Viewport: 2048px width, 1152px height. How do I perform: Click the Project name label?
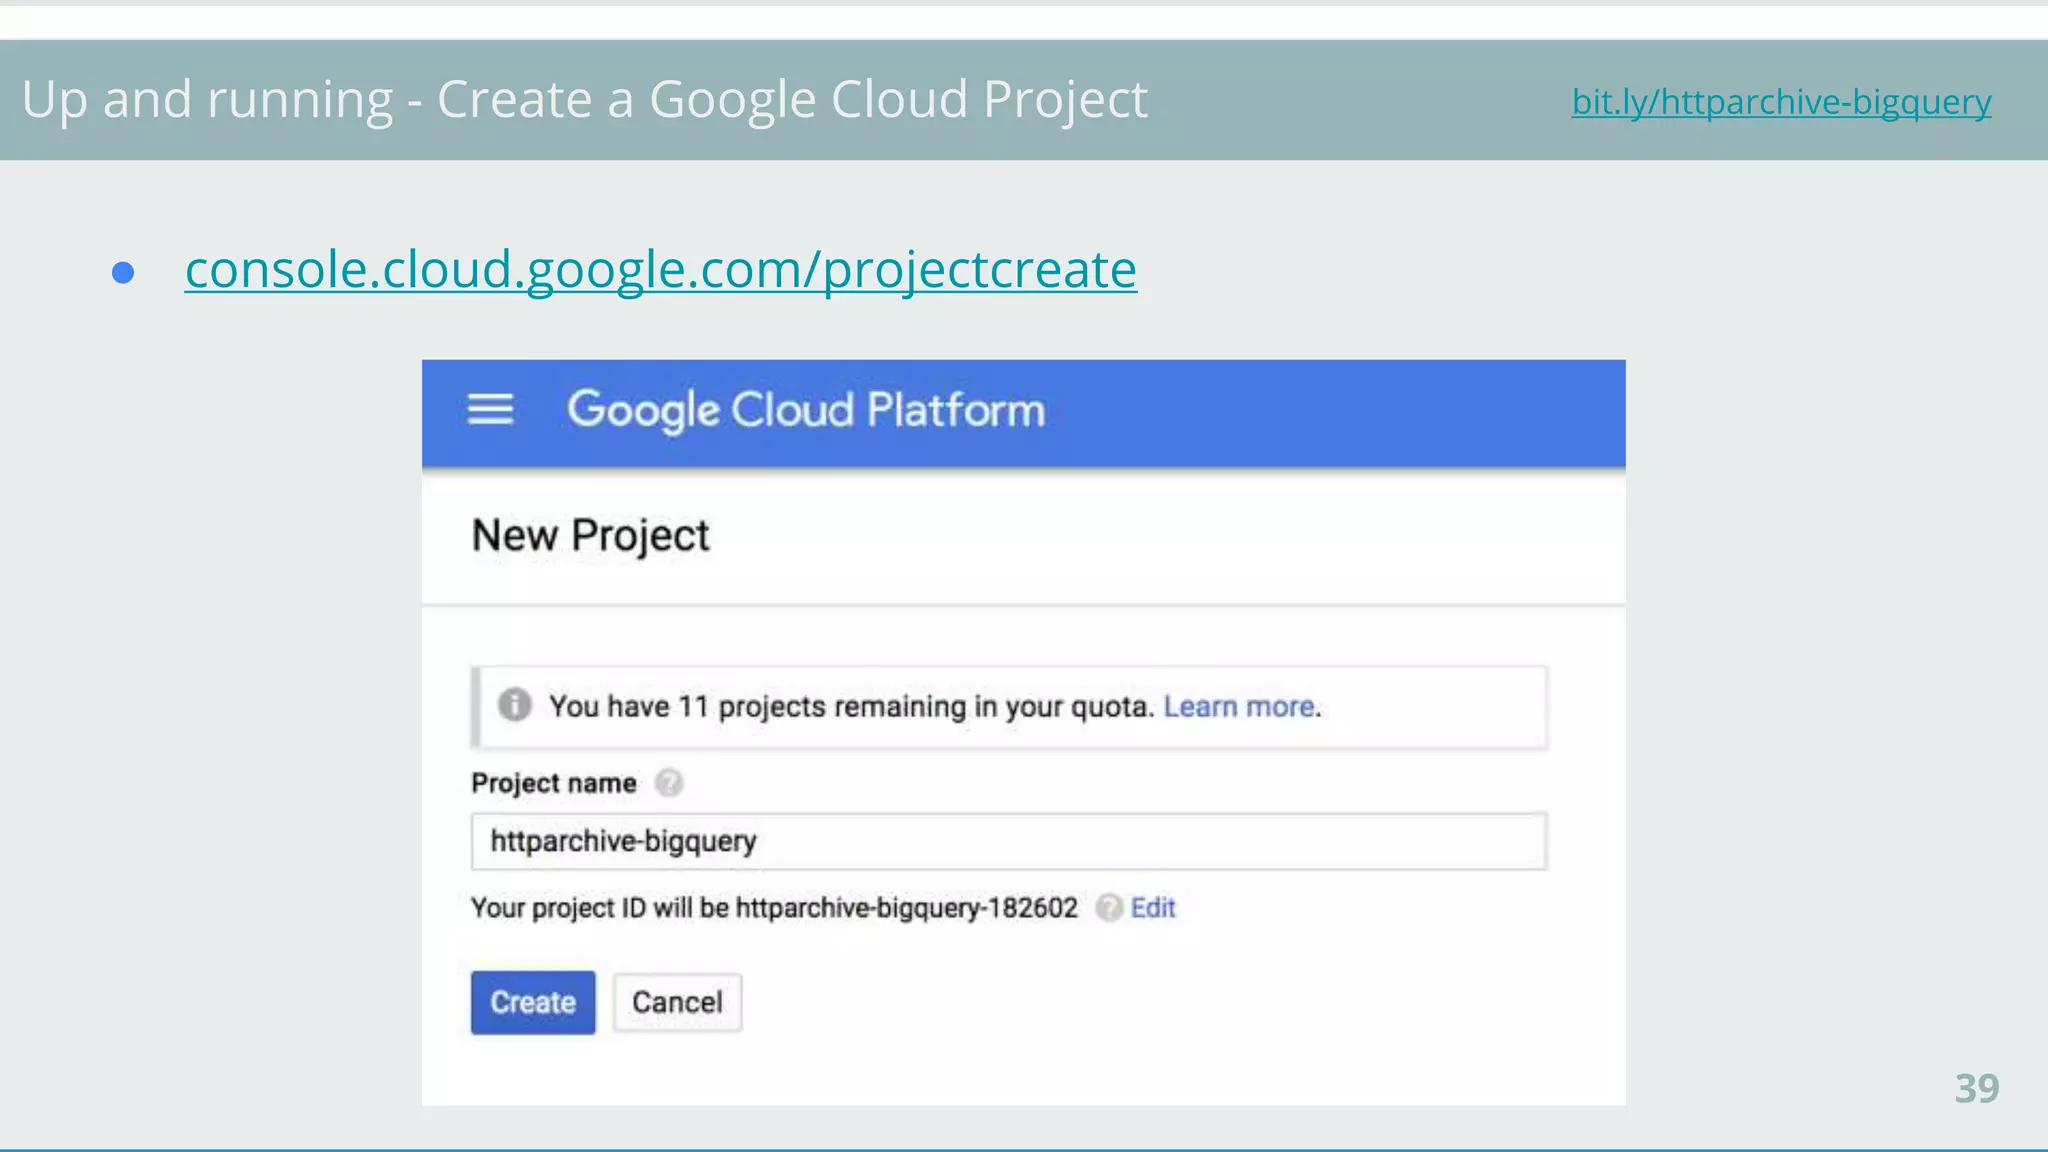point(554,783)
